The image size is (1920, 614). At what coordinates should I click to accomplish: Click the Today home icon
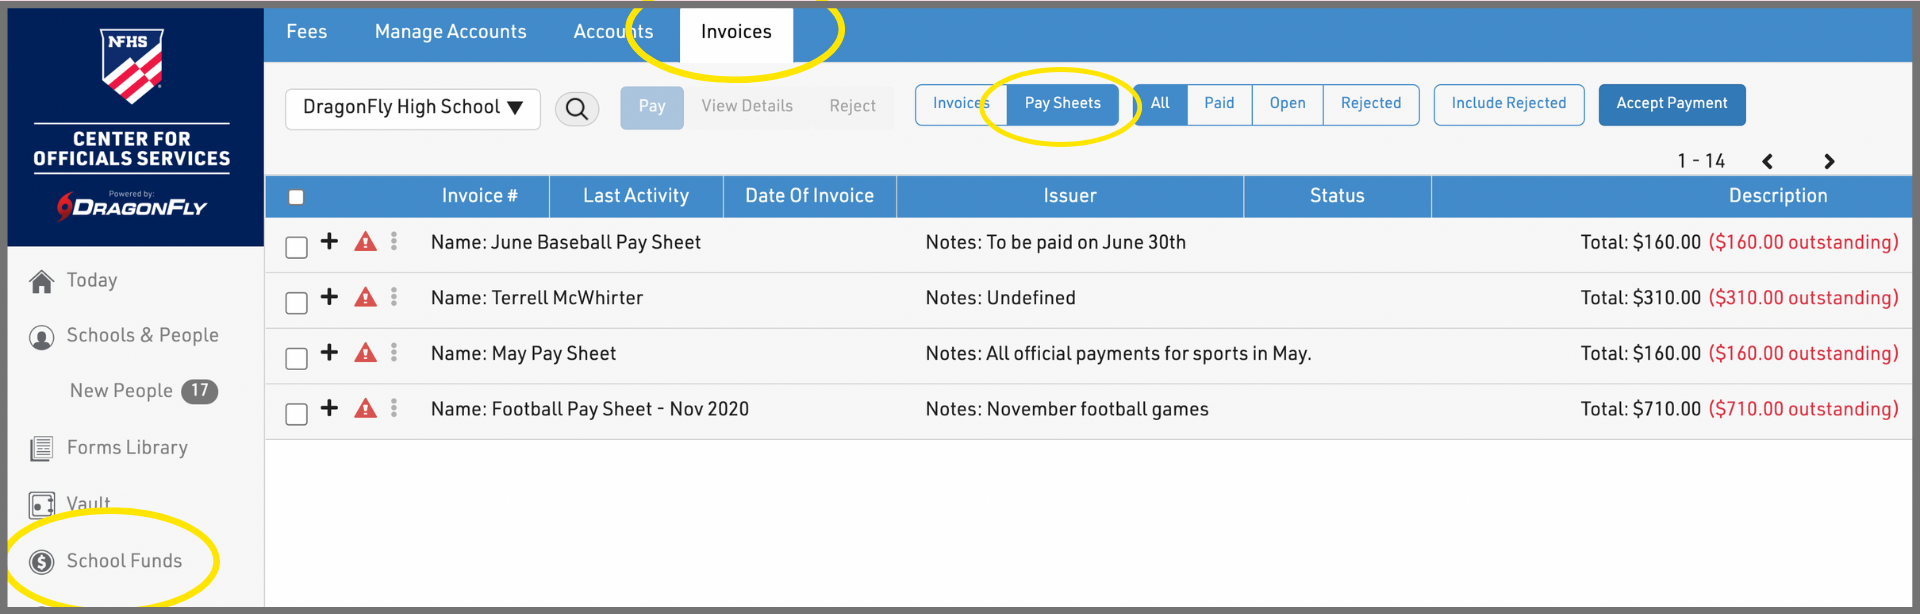point(41,282)
